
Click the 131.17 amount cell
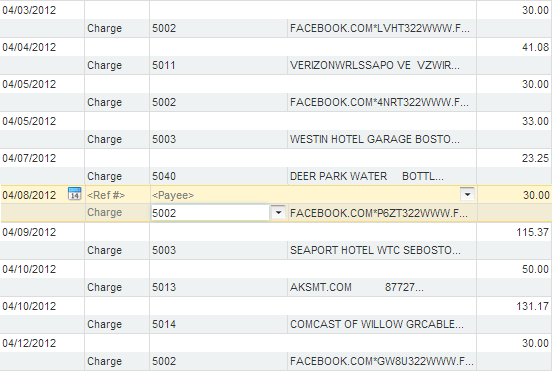[x=532, y=306]
